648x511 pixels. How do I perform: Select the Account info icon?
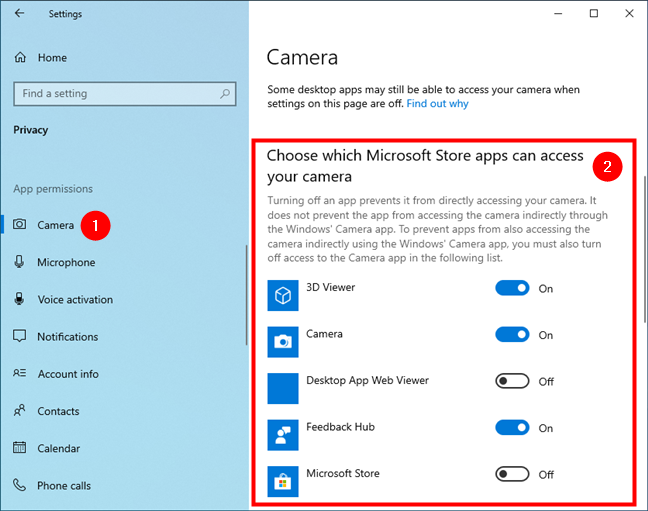19,373
